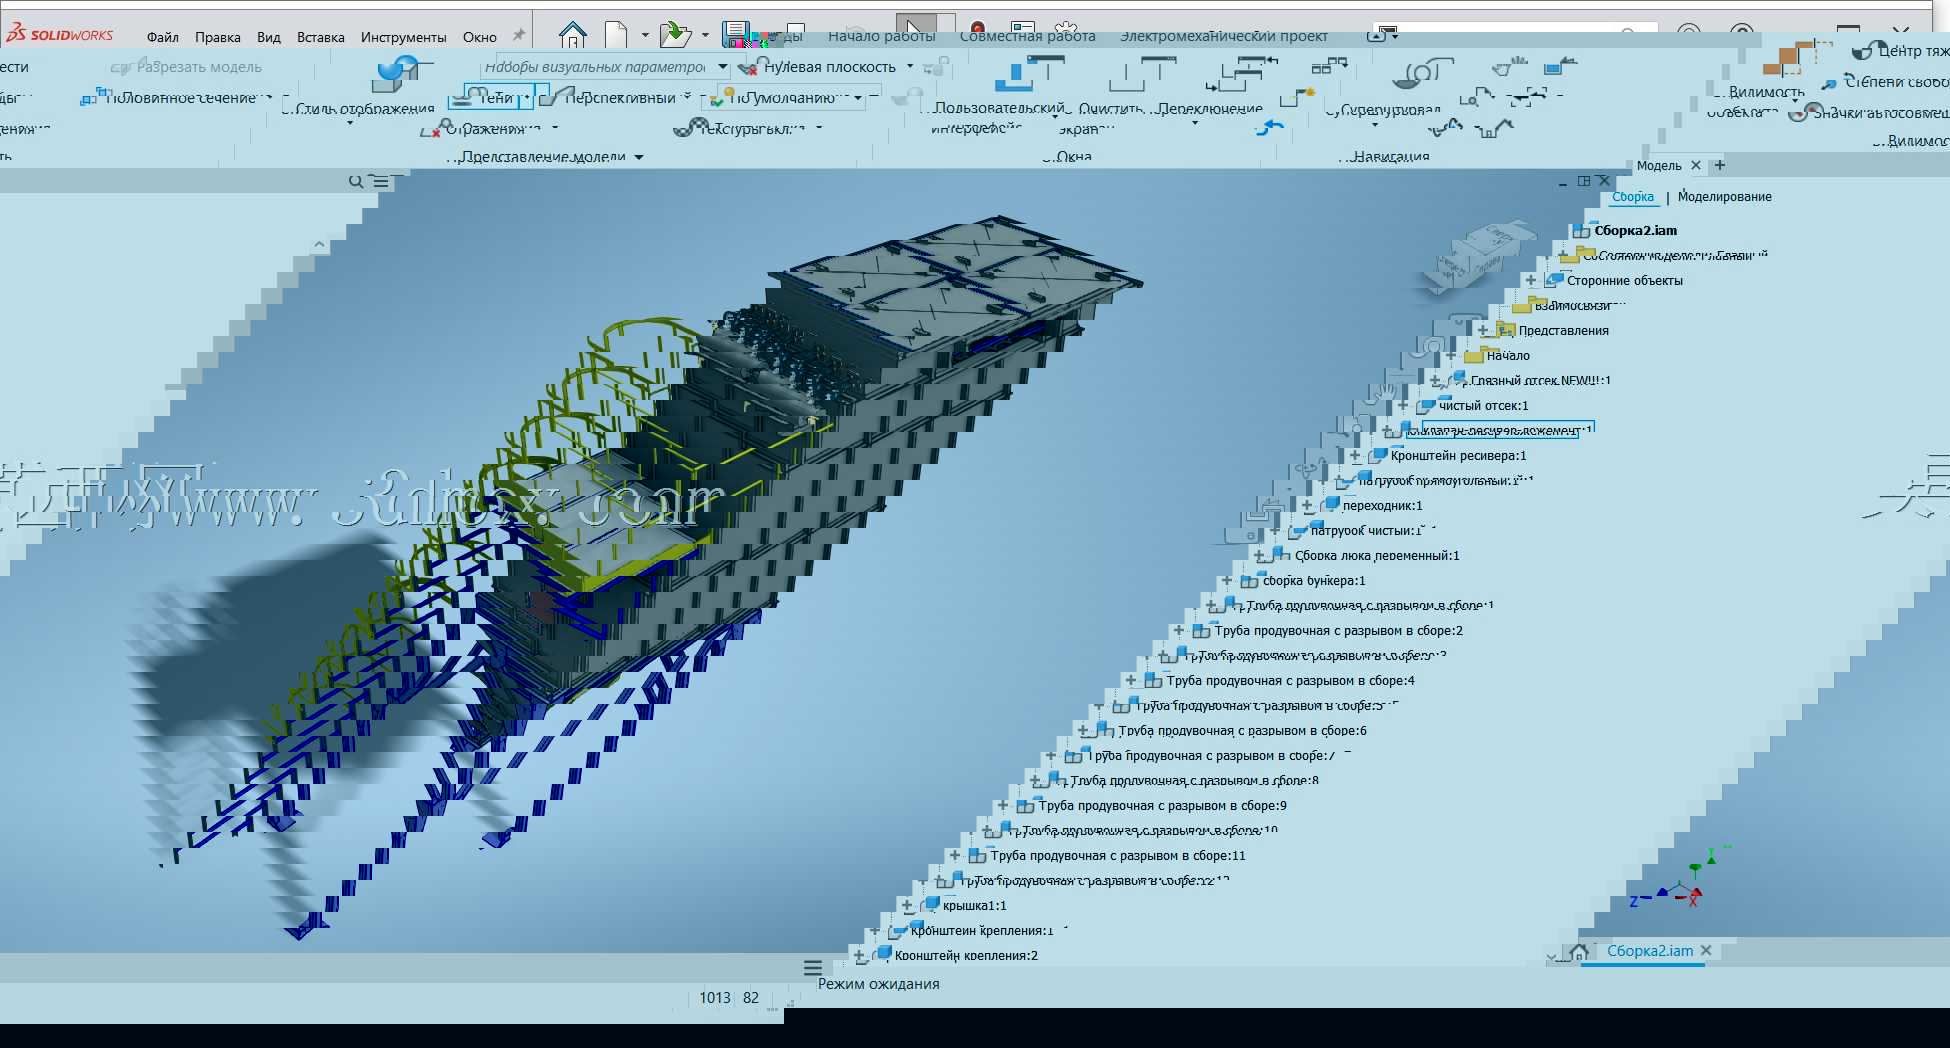Click the Разрезать модель button
The height and width of the screenshot is (1048, 1950).
pos(187,67)
